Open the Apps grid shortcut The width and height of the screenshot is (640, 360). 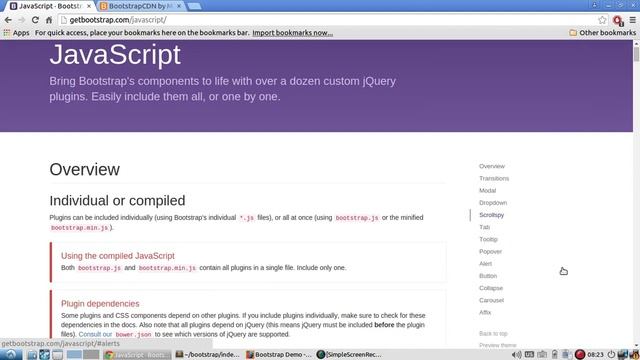pos(16,33)
